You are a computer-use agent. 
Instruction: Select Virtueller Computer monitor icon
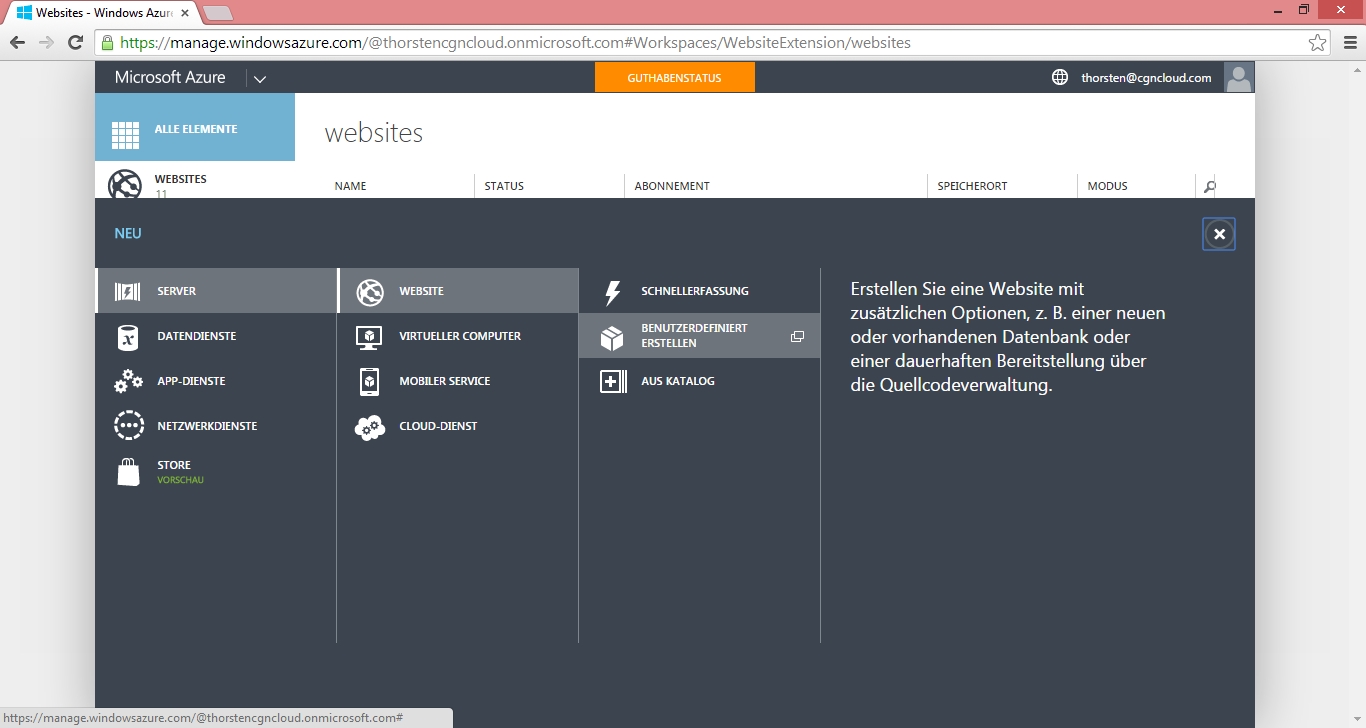tap(369, 337)
